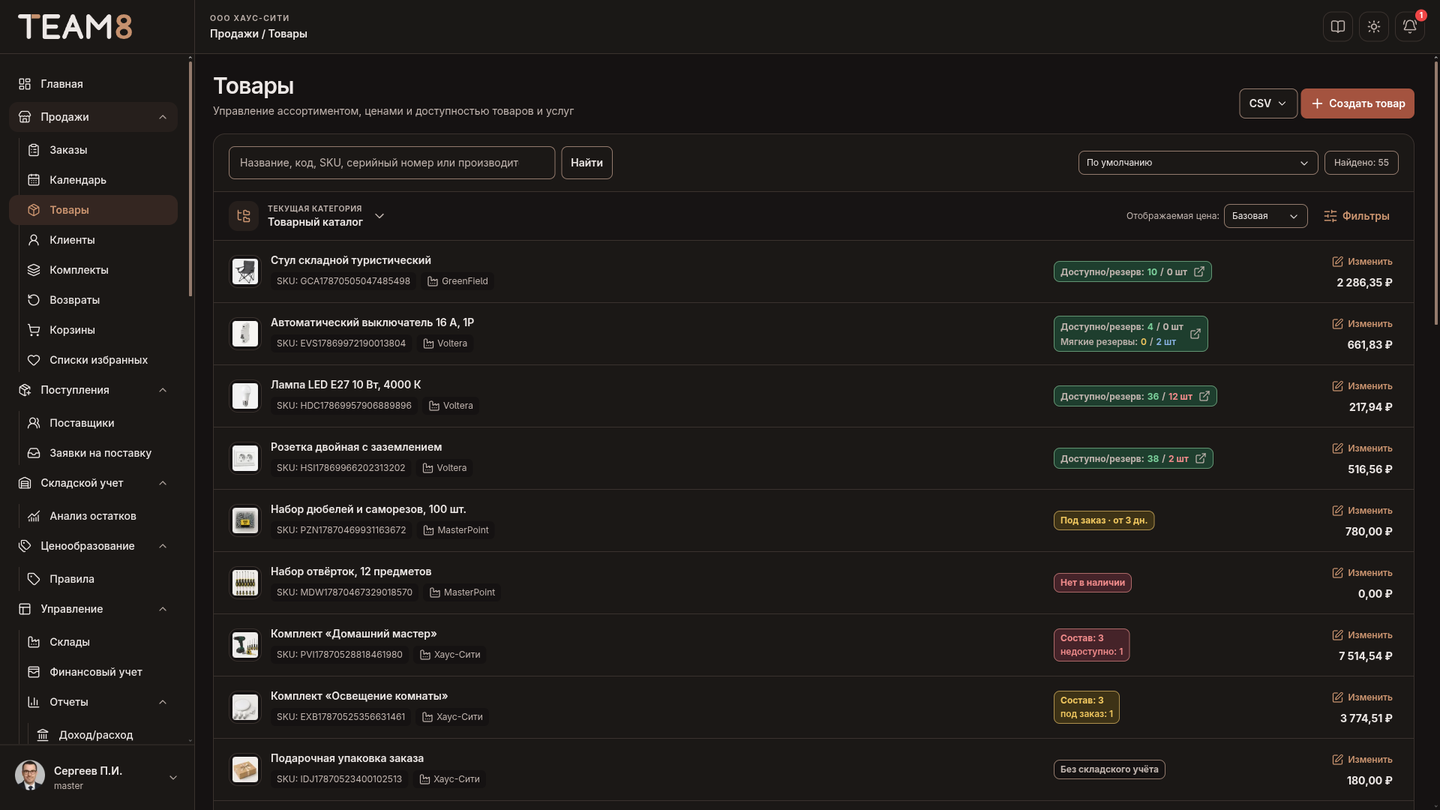Open the documentation book icon in header
Viewport: 1440px width, 810px height.
pos(1338,27)
